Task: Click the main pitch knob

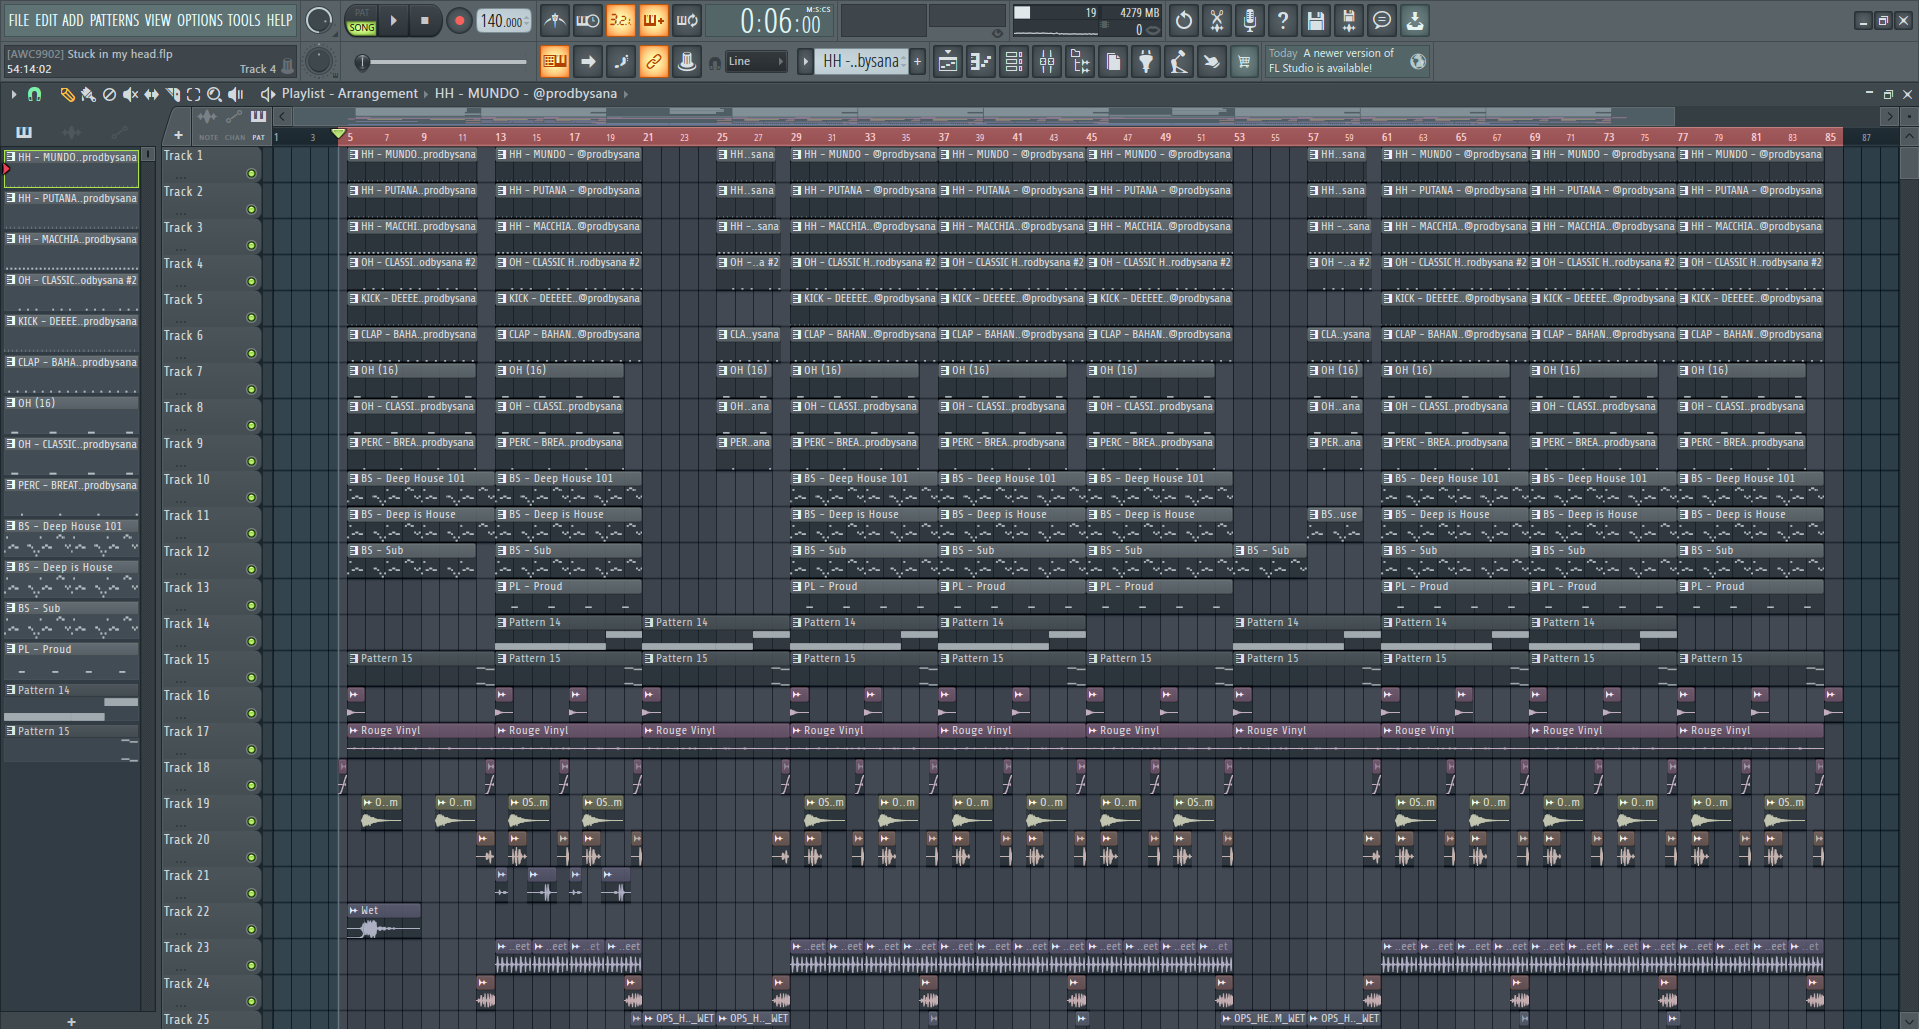Action: (319, 62)
